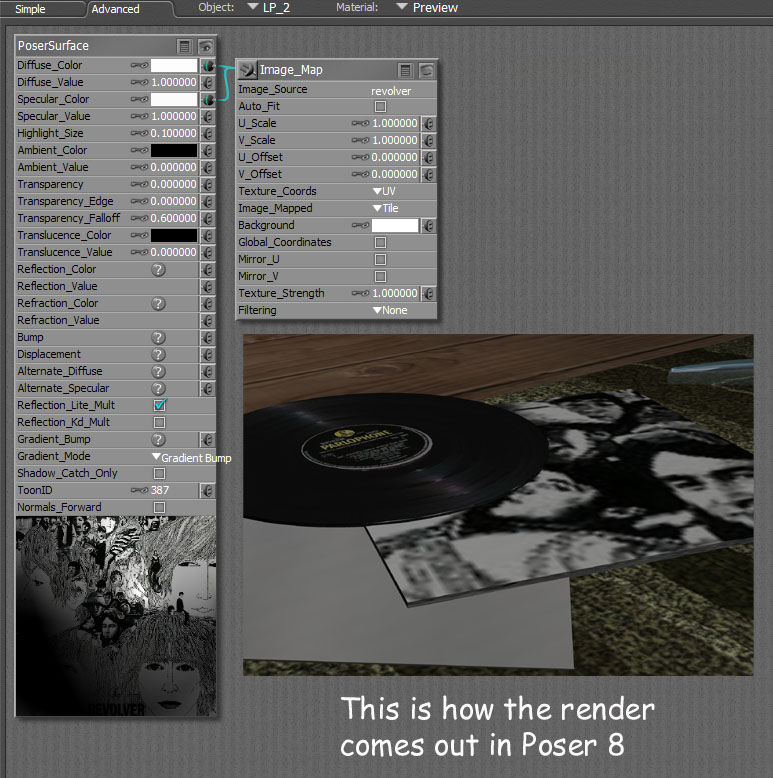This screenshot has height=778, width=773.
Task: Click the Texture_Strength 1.000000 value field
Action: (395, 294)
